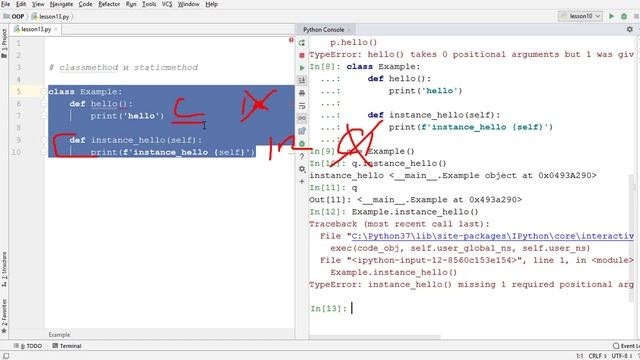The height and width of the screenshot is (360, 640).
Task: Open the Tools menu
Action: pyautogui.click(x=149, y=4)
